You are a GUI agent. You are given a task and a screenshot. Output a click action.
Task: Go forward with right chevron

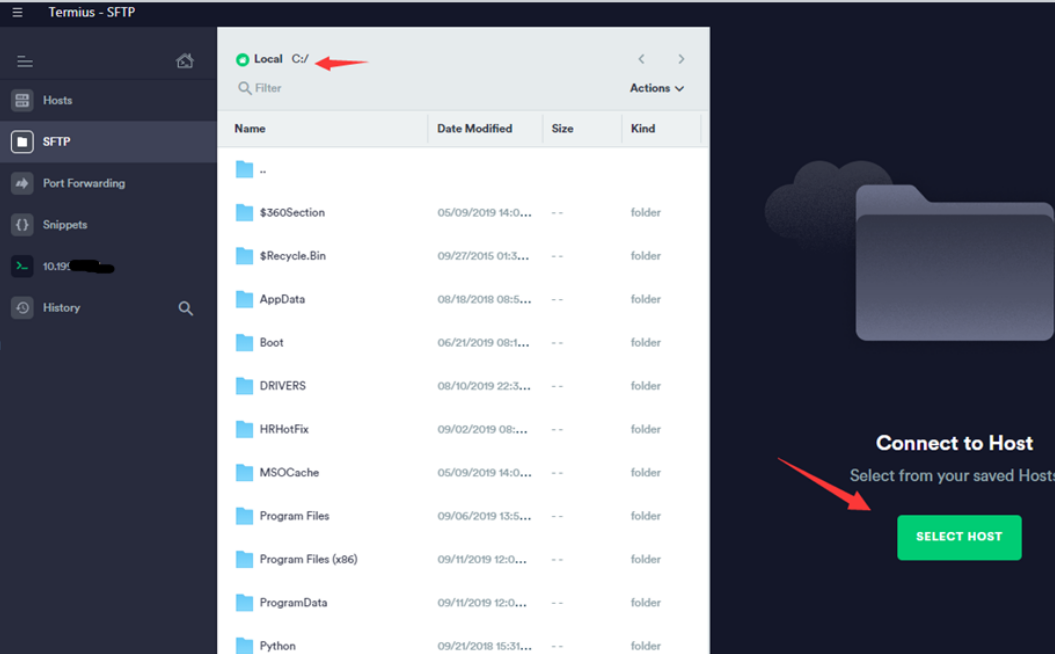pos(681,59)
